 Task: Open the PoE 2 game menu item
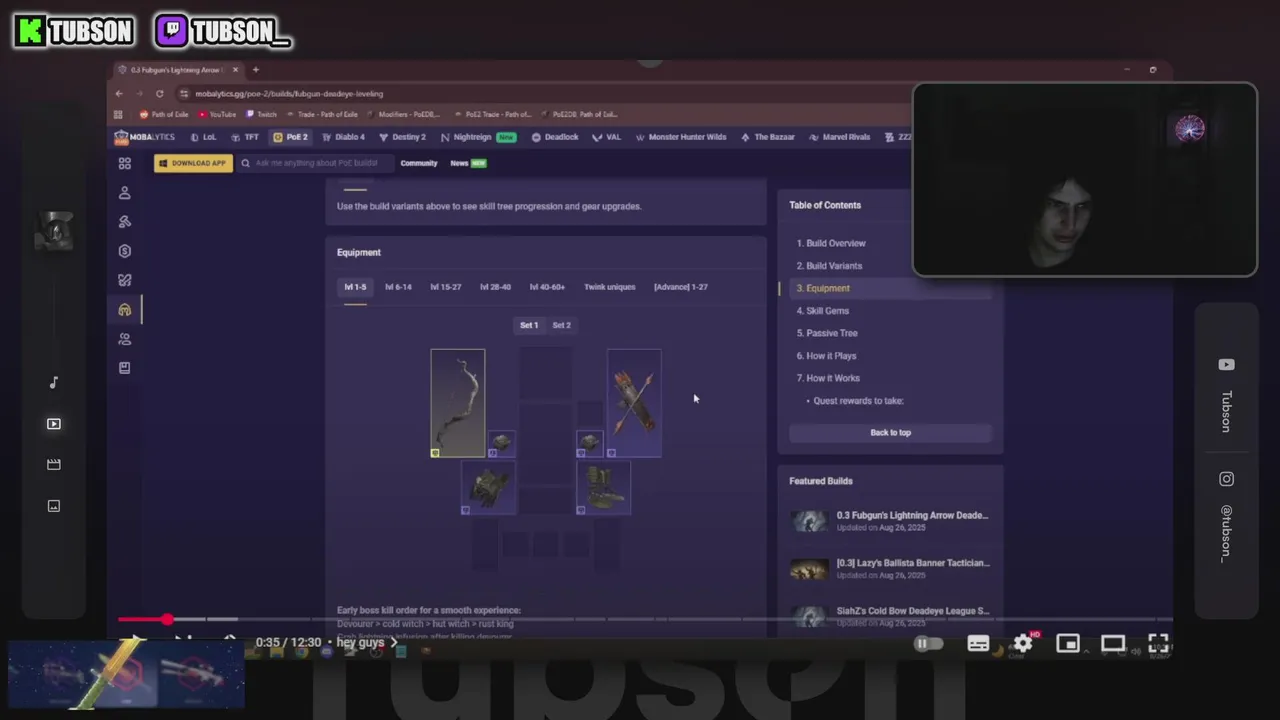coord(291,137)
